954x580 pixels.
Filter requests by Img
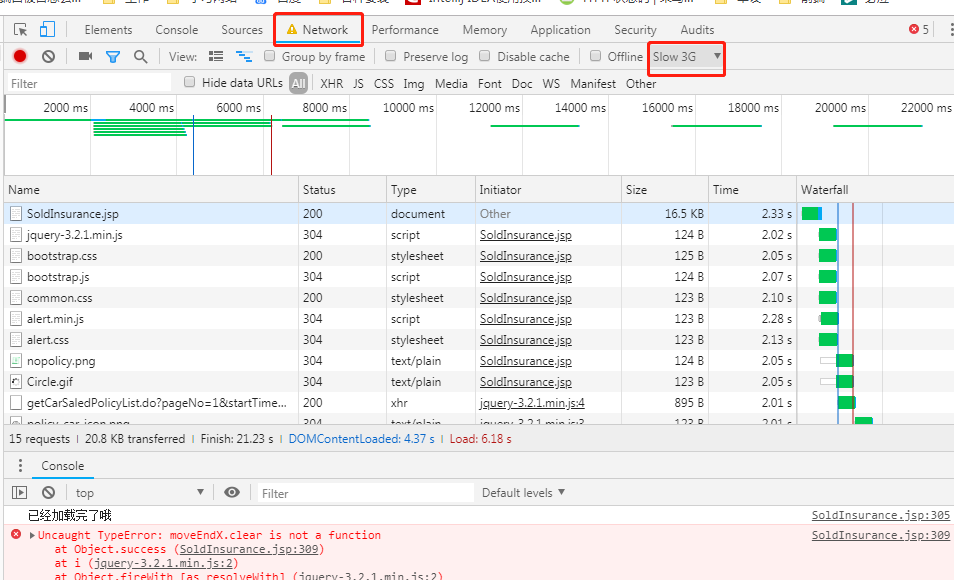pyautogui.click(x=414, y=83)
